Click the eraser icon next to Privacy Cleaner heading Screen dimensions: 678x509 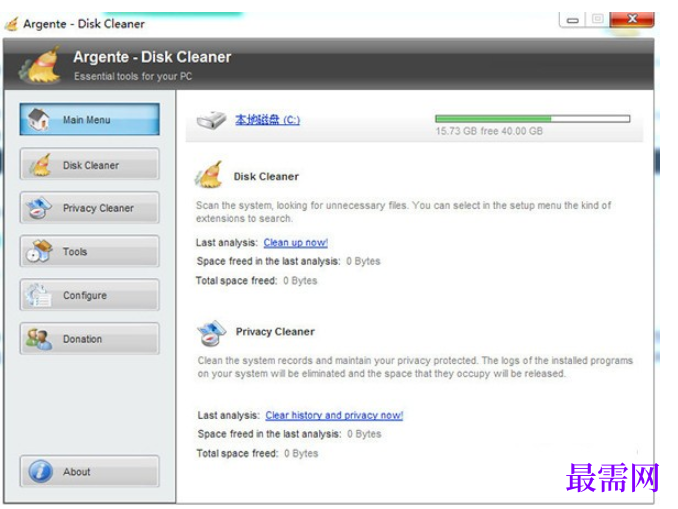(211, 333)
